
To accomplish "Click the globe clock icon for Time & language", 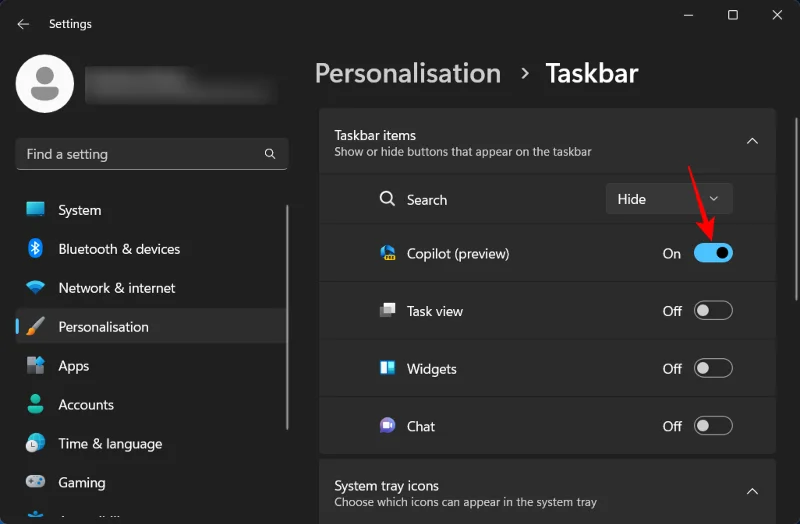I will (35, 443).
